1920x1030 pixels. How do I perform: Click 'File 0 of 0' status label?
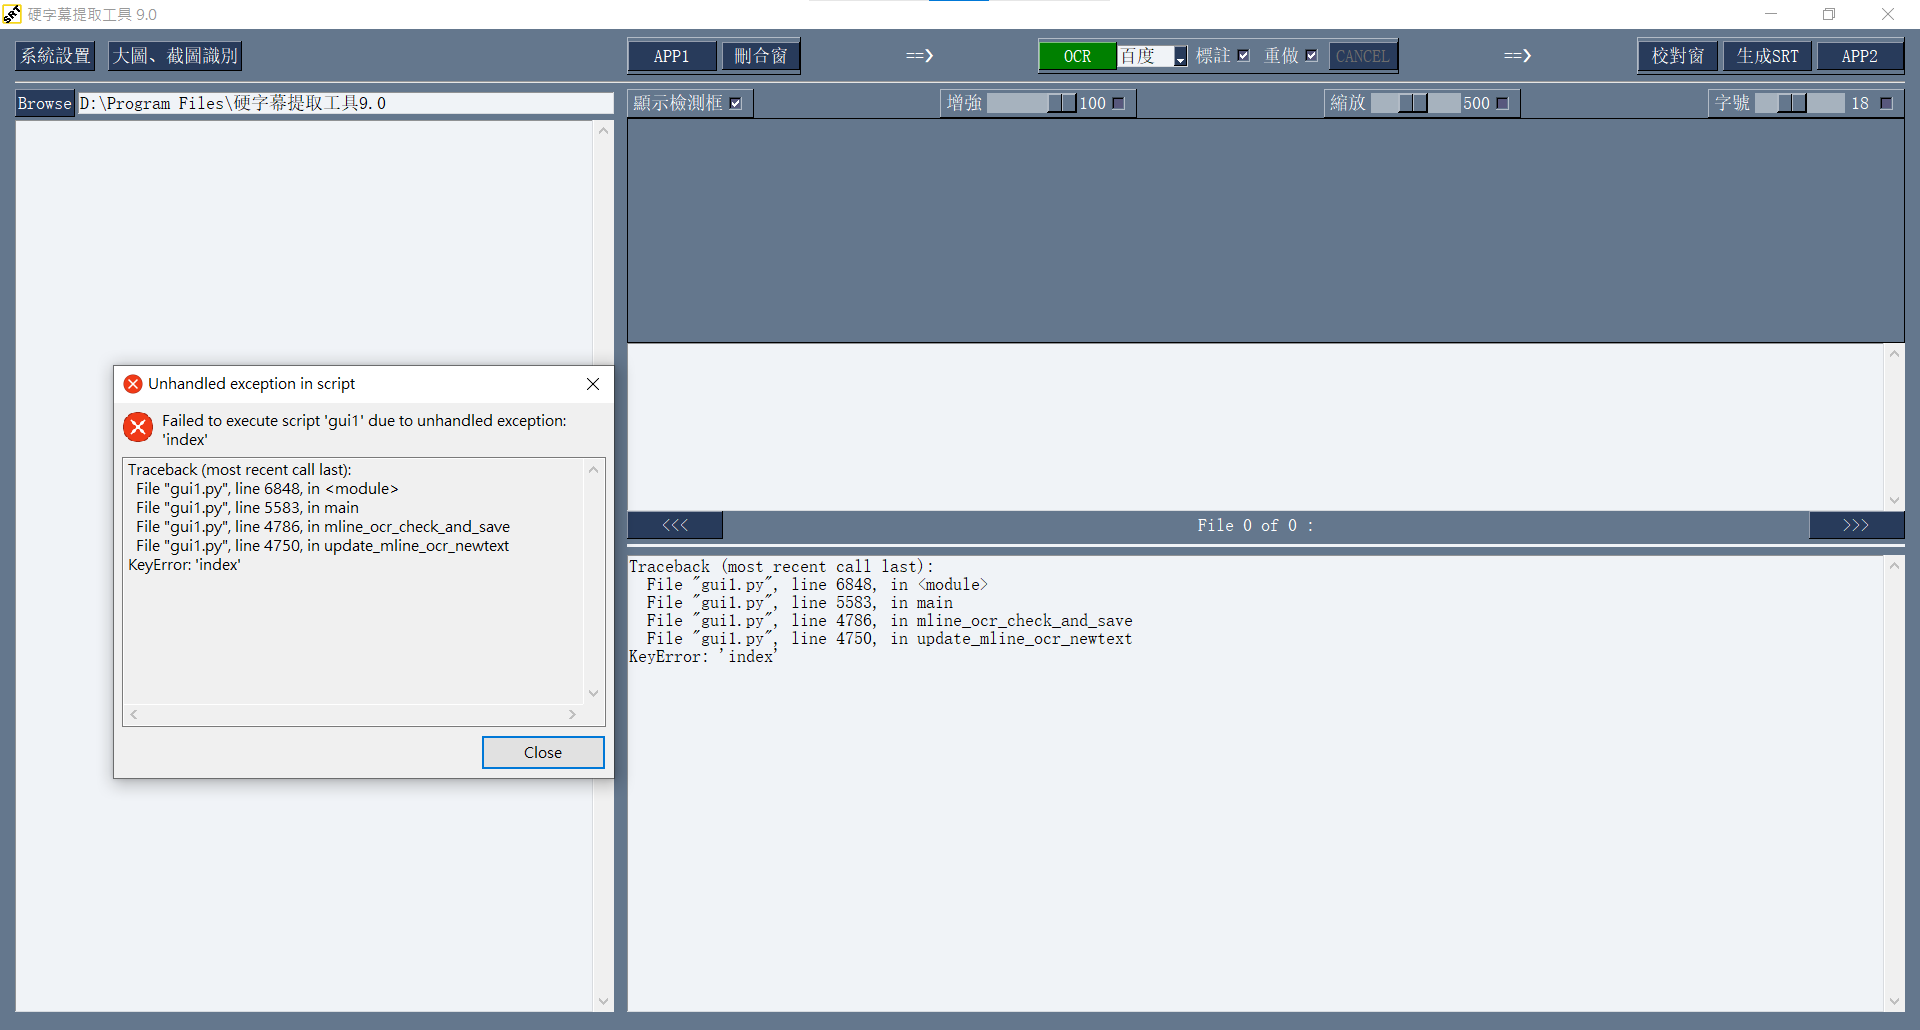[x=1255, y=525]
